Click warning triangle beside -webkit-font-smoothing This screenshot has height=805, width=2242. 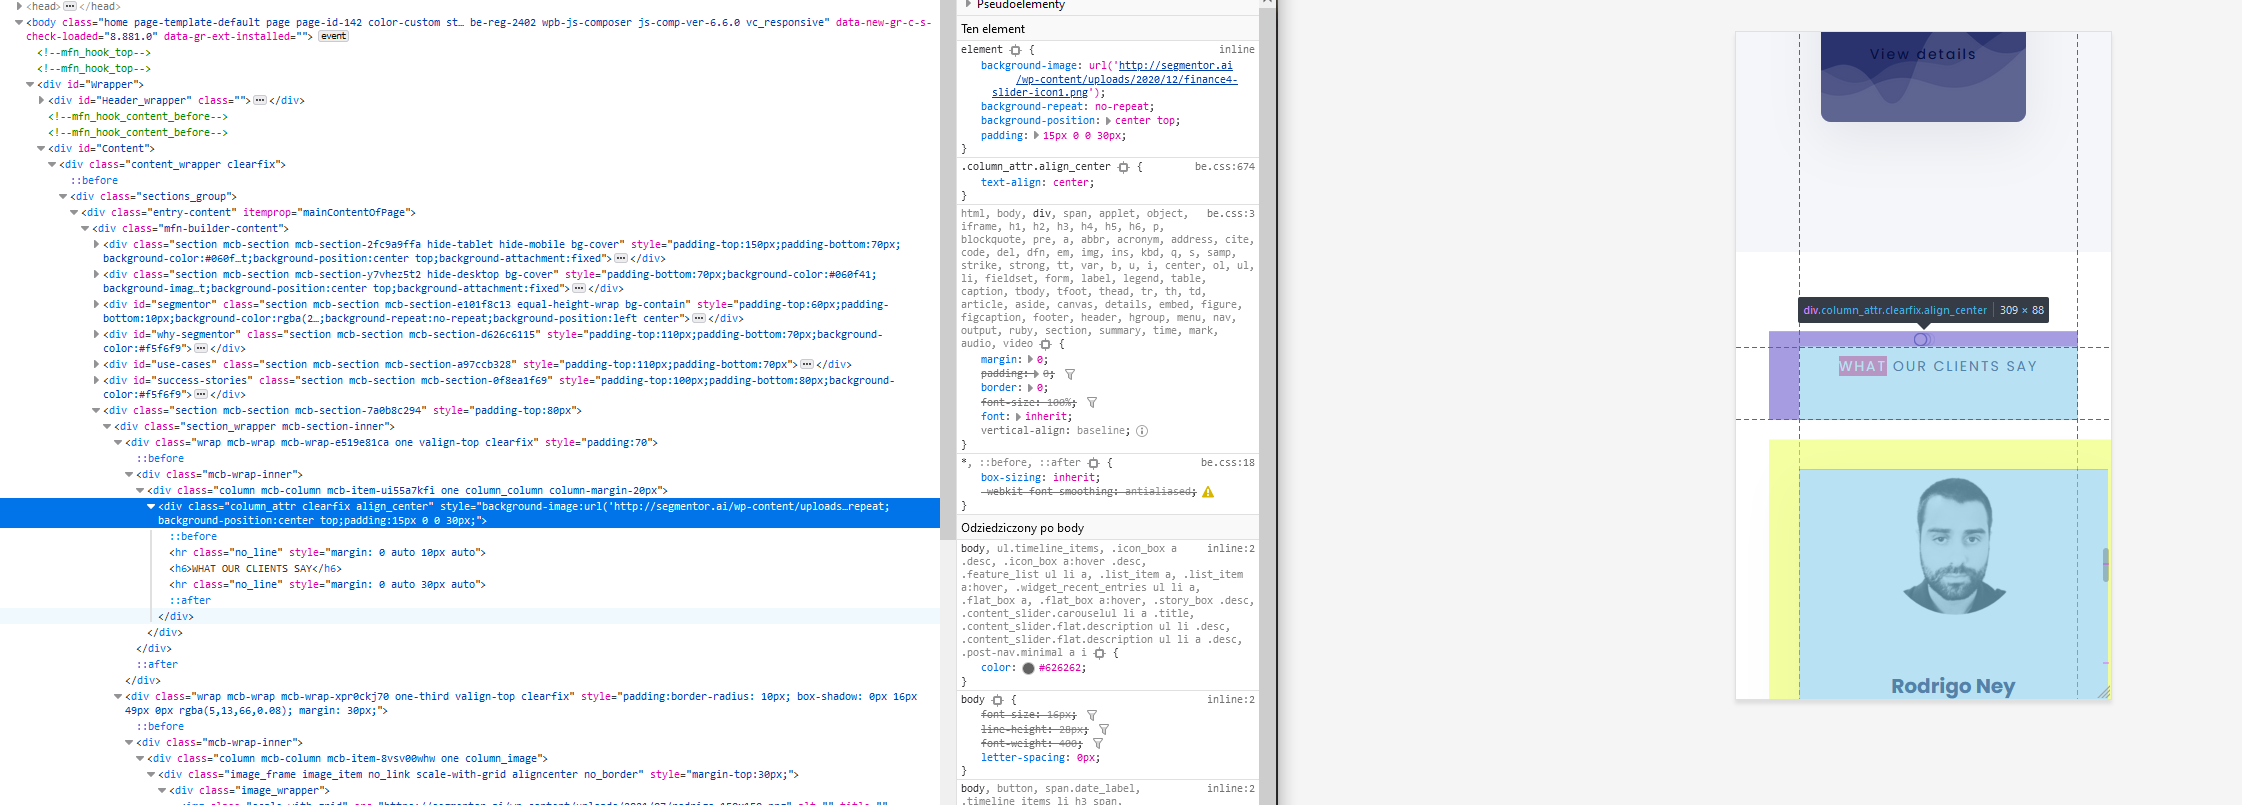(1208, 492)
